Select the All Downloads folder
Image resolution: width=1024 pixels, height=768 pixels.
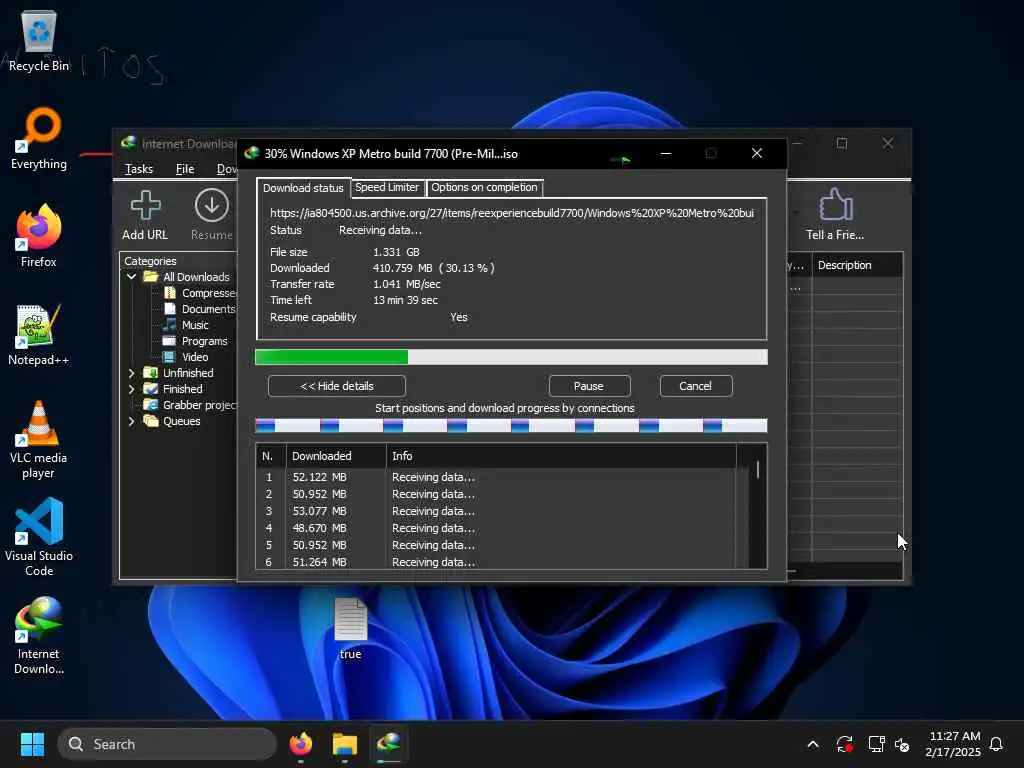(187, 277)
